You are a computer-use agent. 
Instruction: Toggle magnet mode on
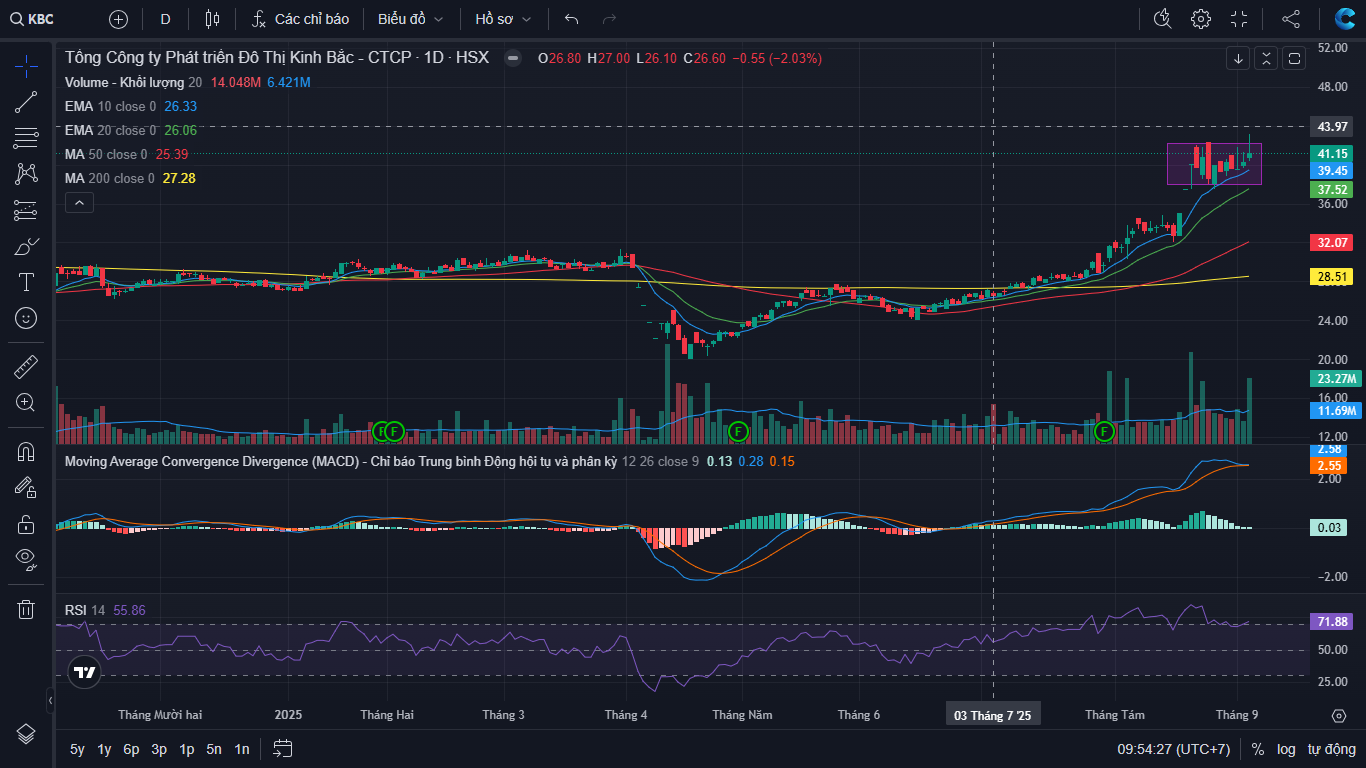pyautogui.click(x=26, y=451)
